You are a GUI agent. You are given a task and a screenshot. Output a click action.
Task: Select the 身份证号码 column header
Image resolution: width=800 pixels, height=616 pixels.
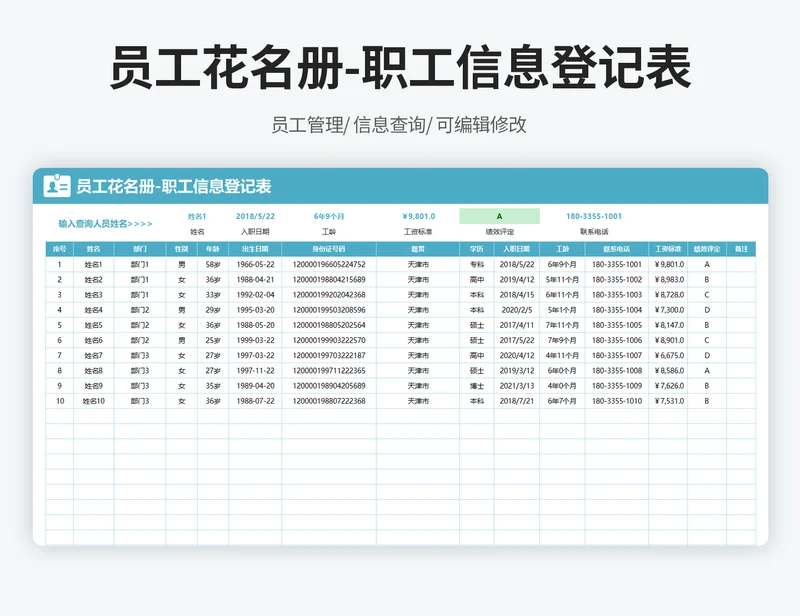(329, 249)
